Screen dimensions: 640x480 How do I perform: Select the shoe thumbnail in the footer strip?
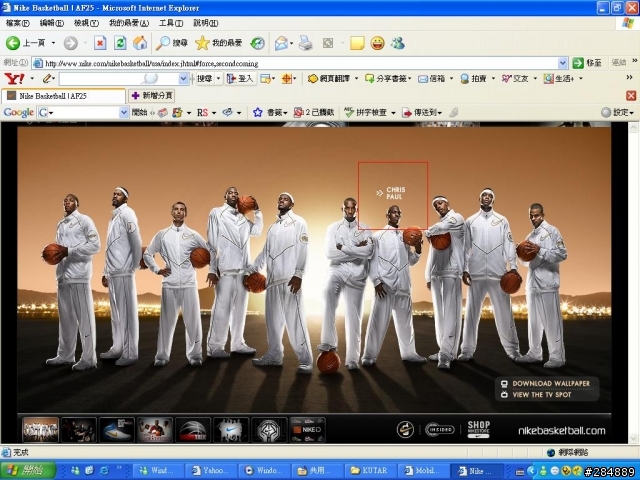point(116,430)
